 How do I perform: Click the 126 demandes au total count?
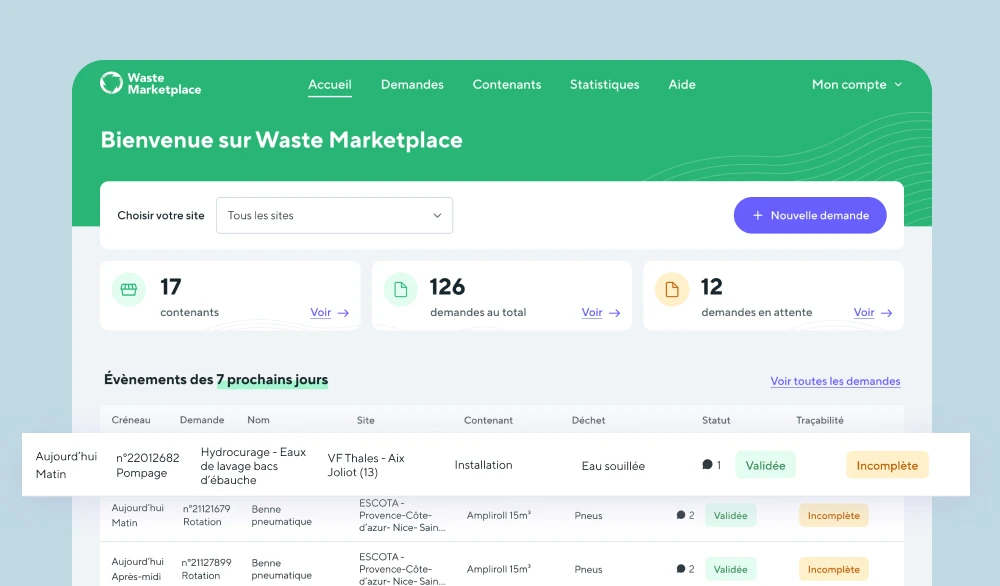pos(447,287)
